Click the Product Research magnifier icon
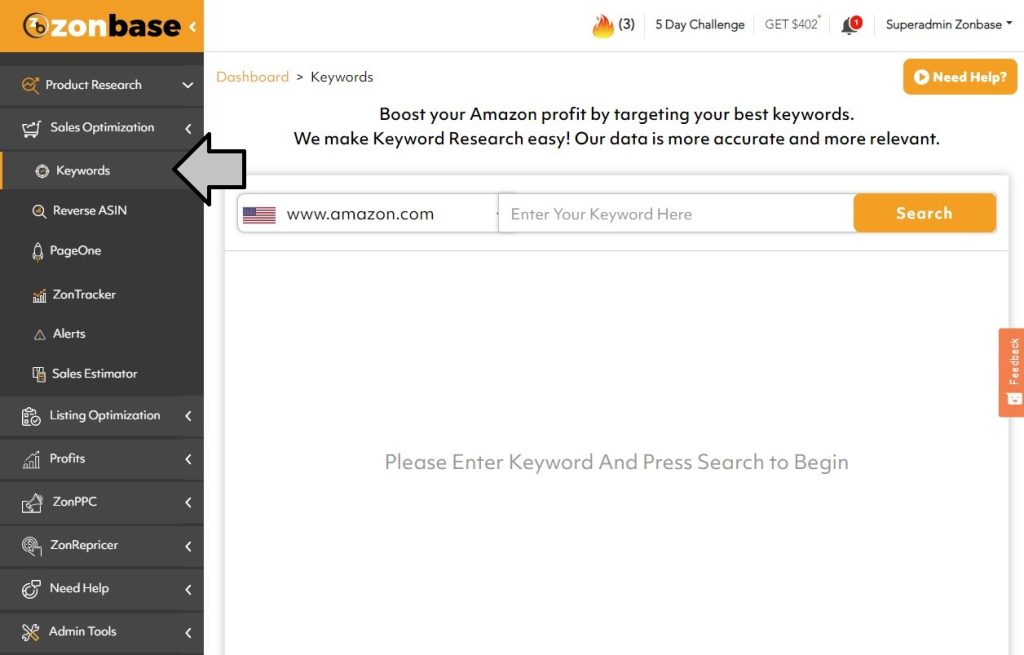 click(30, 85)
